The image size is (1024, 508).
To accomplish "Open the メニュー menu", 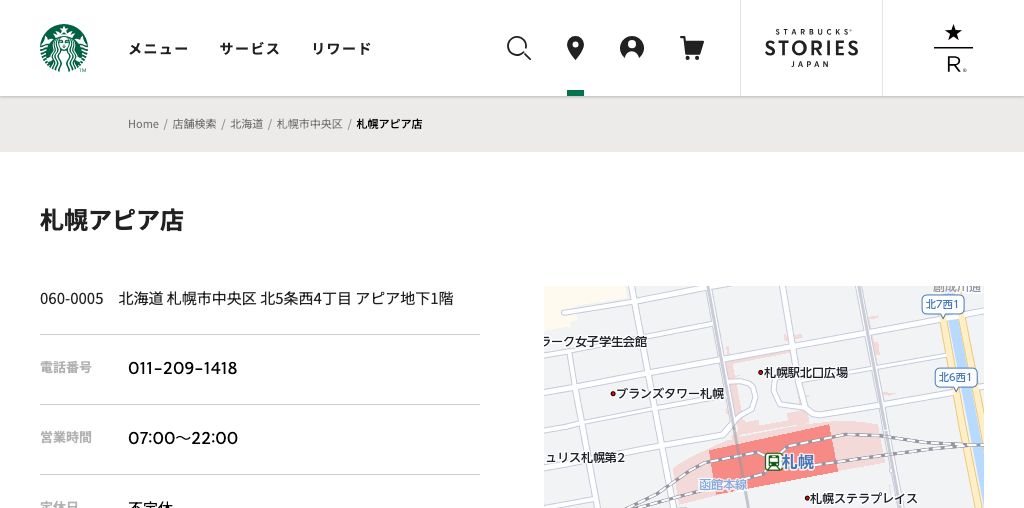I will coord(158,49).
